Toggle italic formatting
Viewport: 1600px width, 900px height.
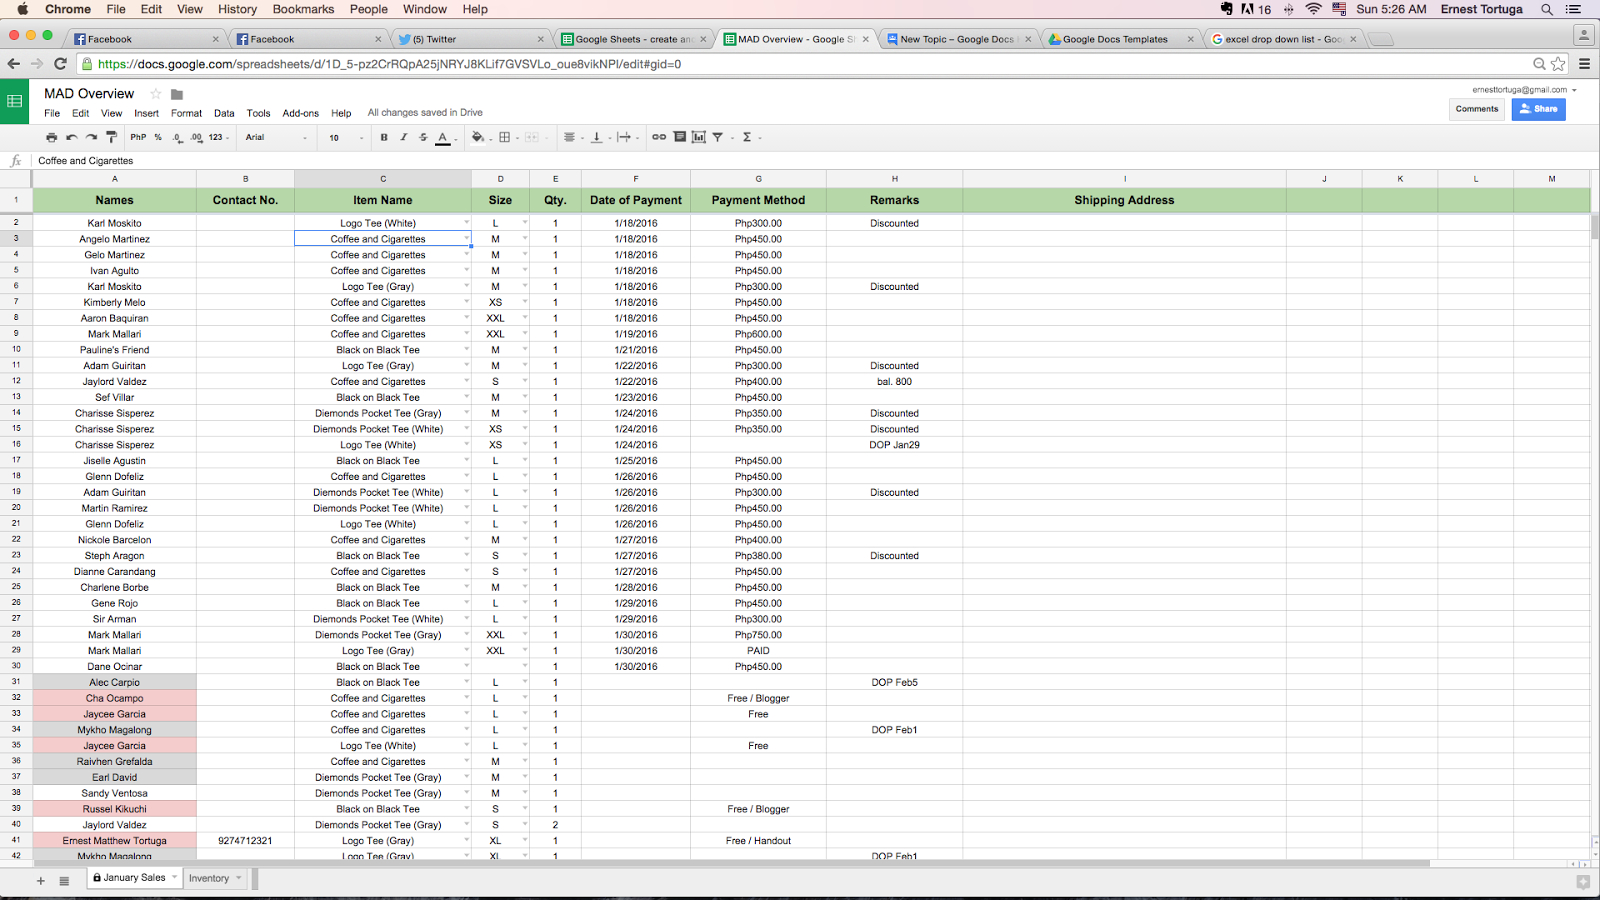pyautogui.click(x=403, y=137)
